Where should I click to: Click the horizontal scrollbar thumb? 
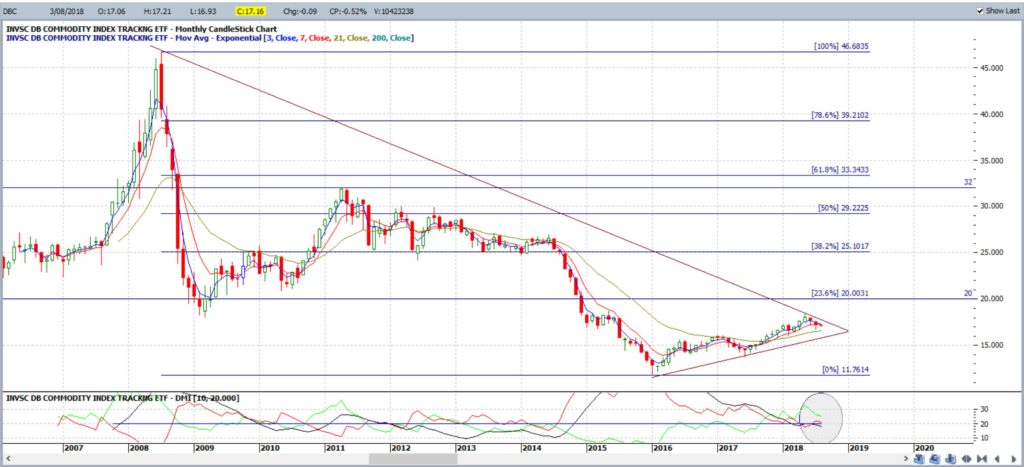[413, 459]
